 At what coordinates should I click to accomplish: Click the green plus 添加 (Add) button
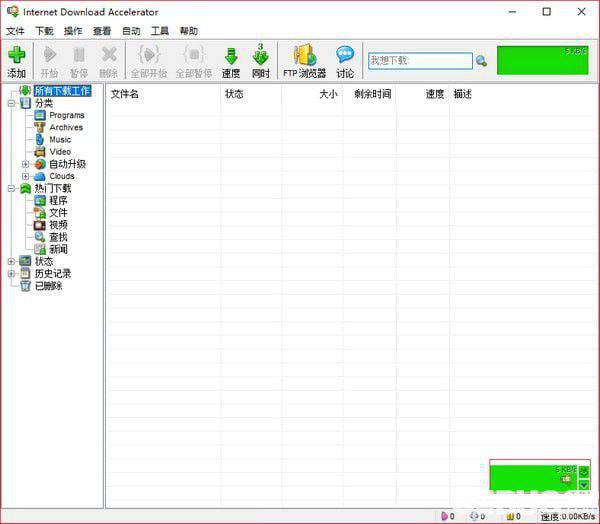tap(17, 61)
